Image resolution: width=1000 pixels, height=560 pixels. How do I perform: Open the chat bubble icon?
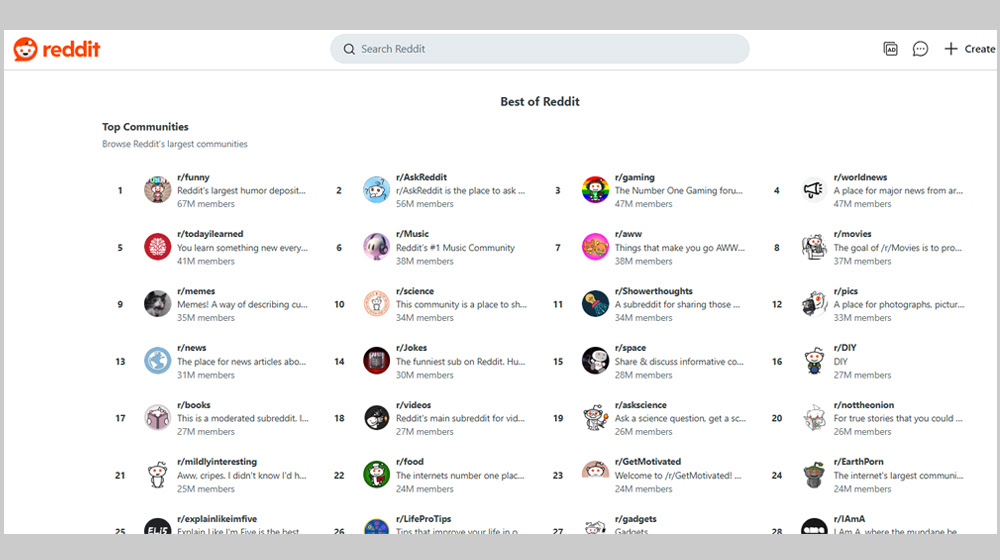pos(920,49)
